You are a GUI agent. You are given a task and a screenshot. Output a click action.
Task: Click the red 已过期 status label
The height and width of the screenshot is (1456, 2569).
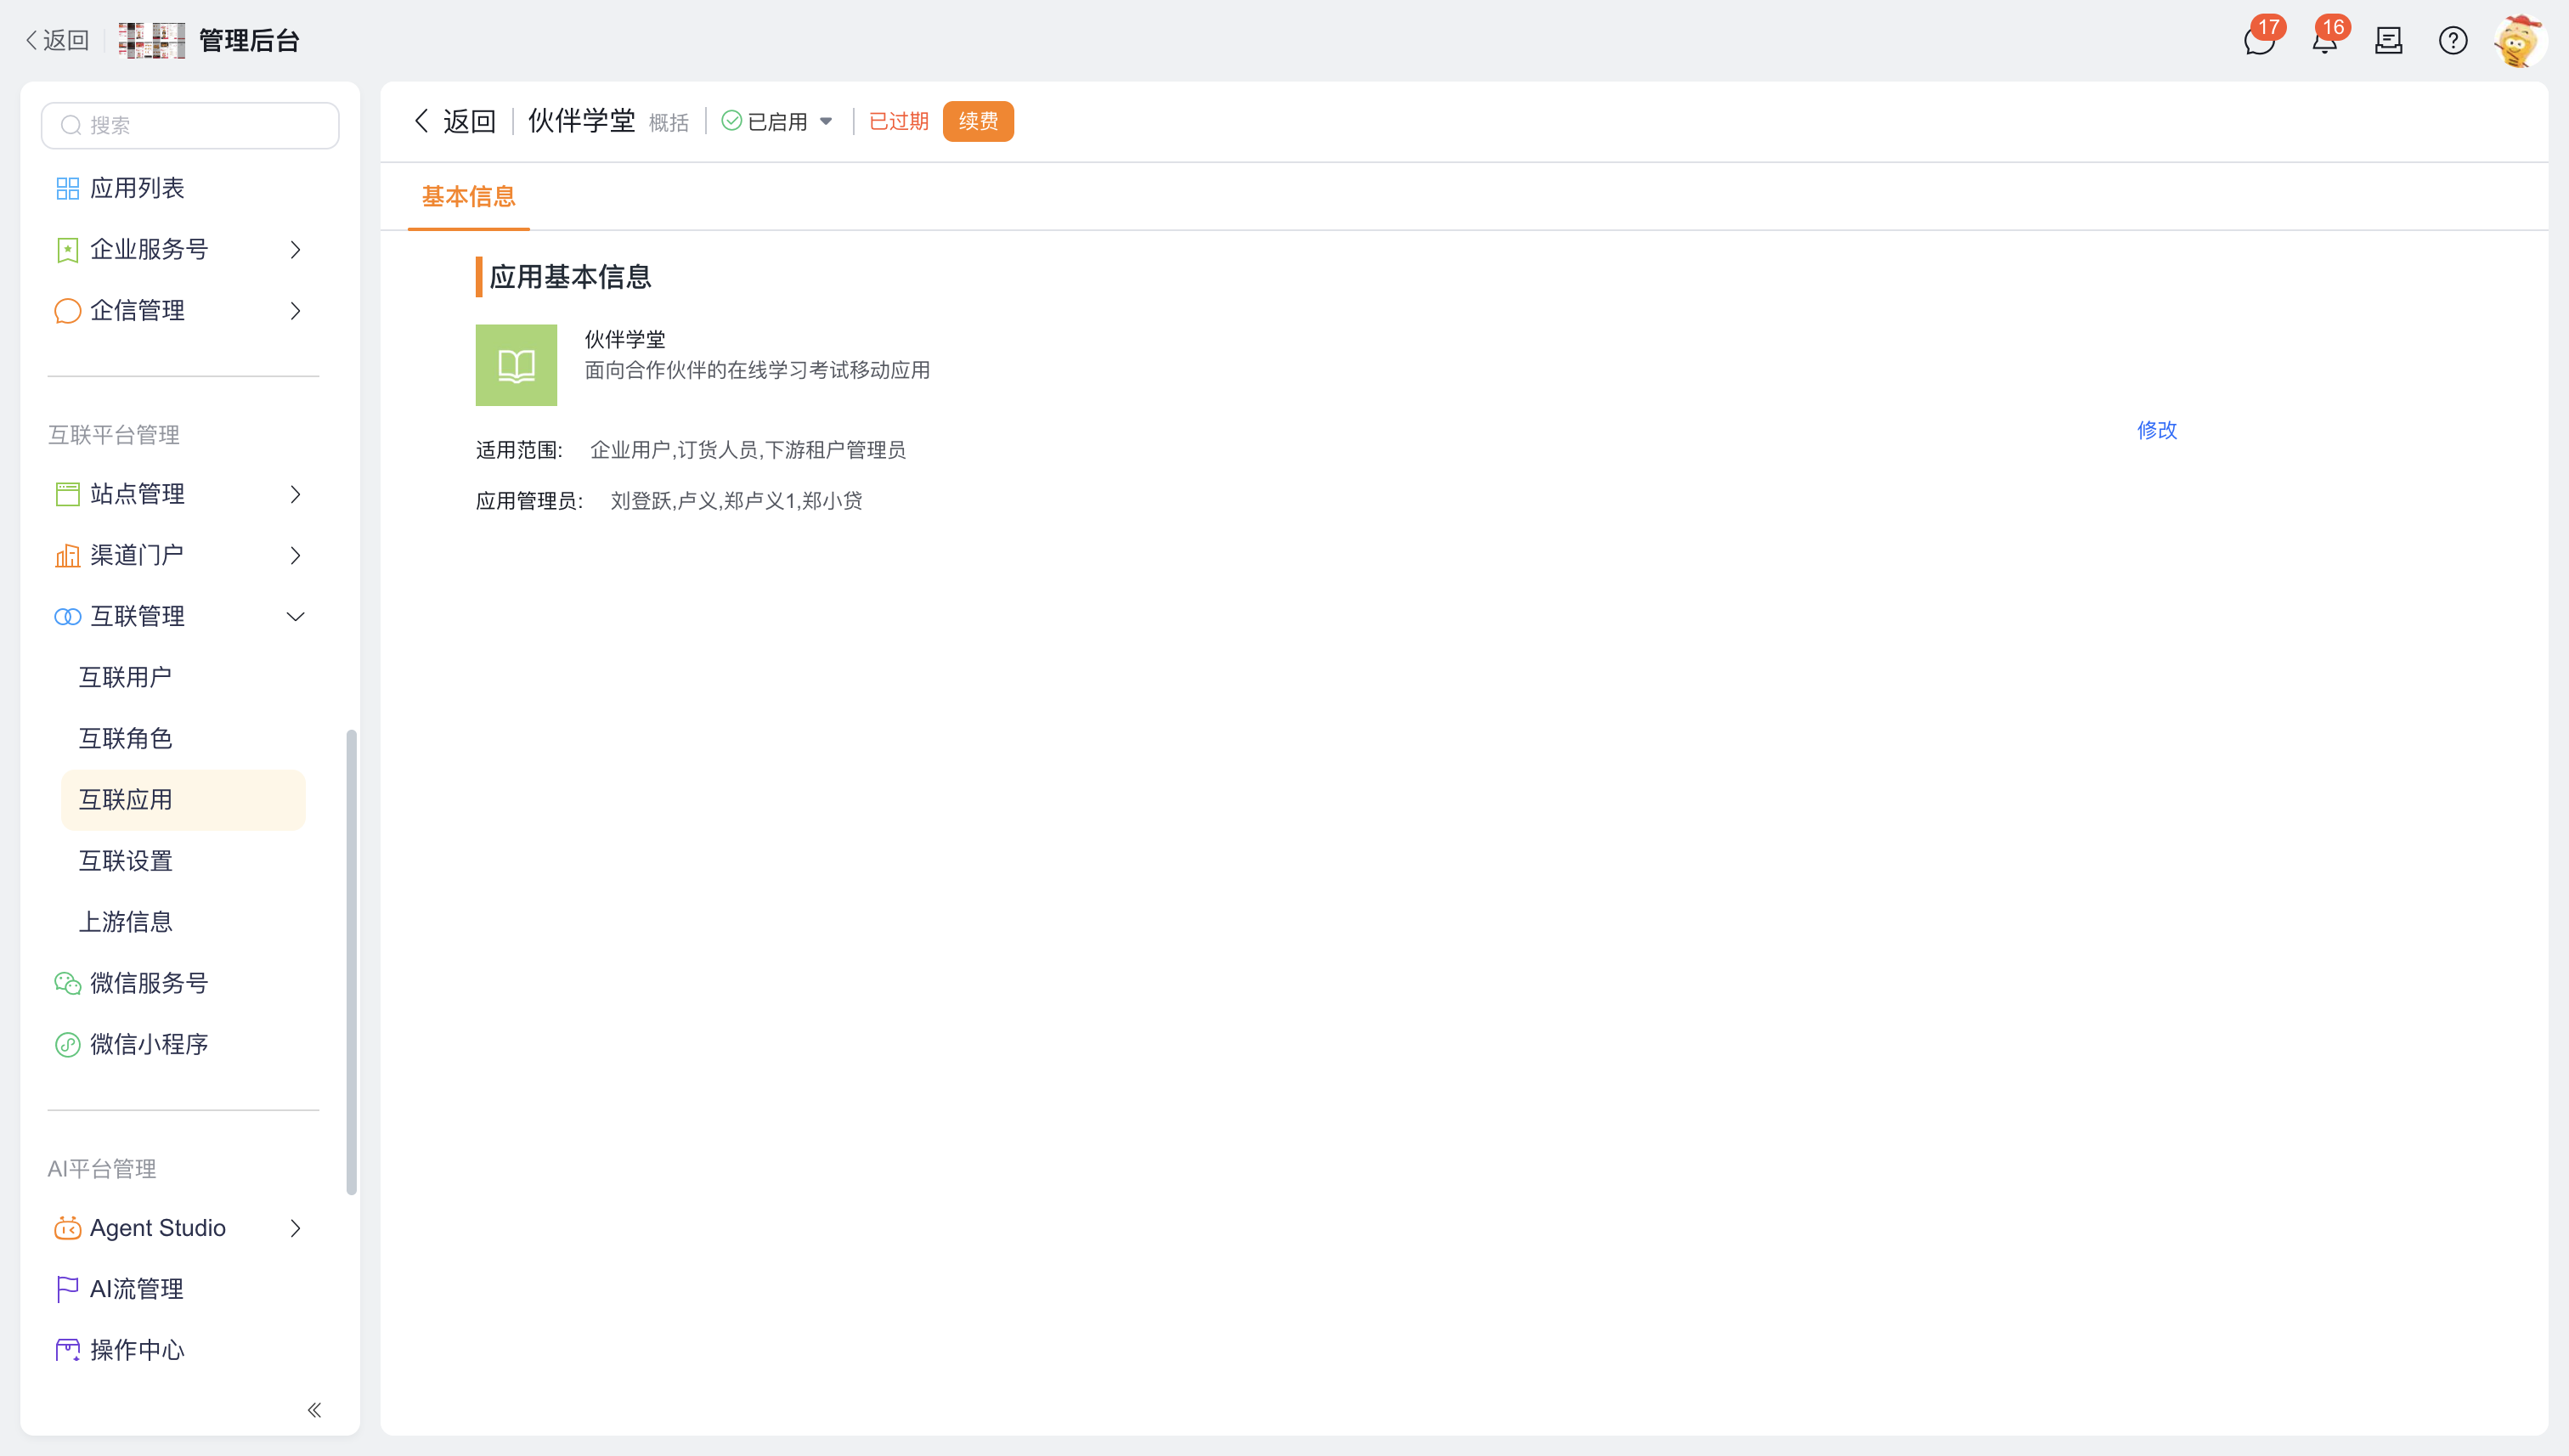point(898,122)
